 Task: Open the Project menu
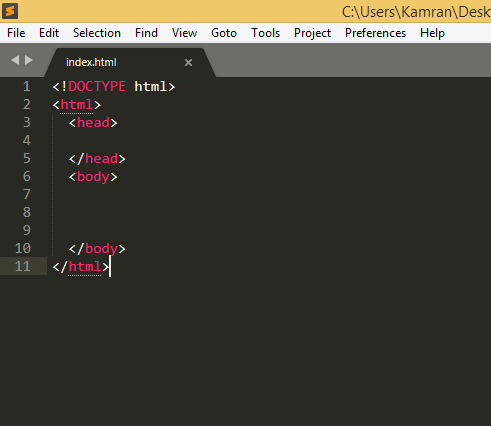pyautogui.click(x=312, y=33)
